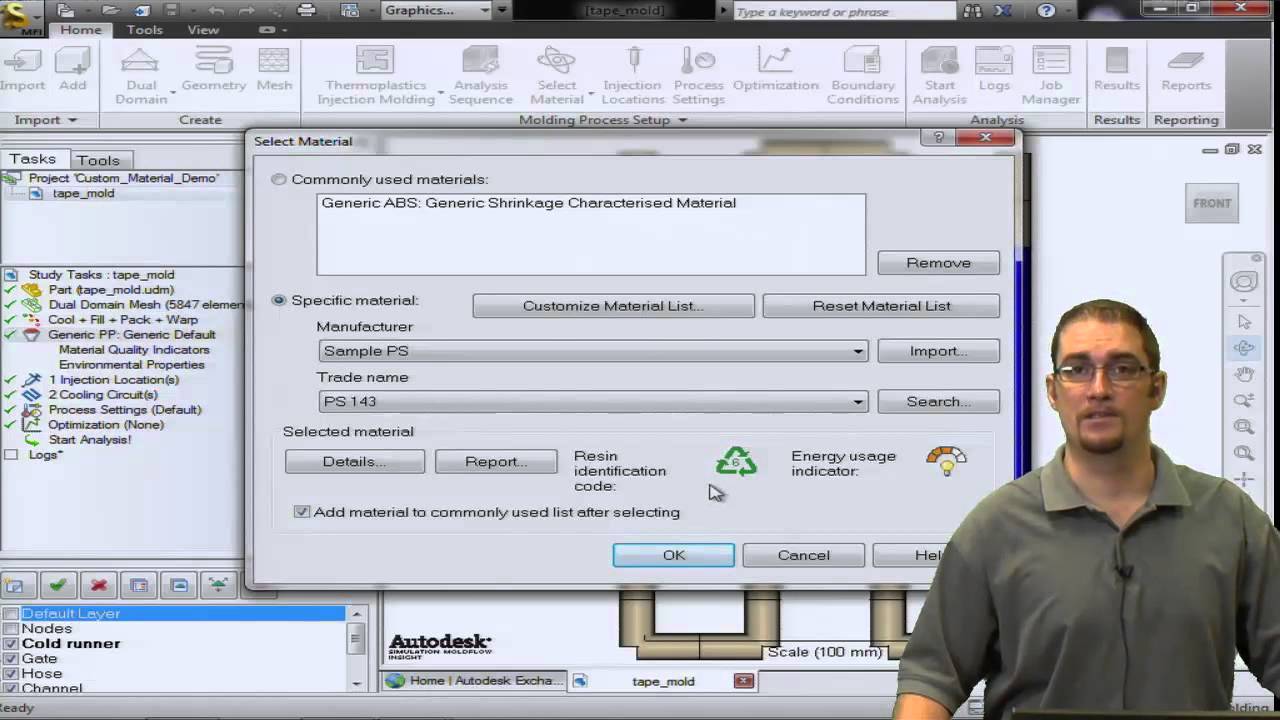Screen dimensions: 1280x720
Task: Click the Geometry ribbon icon
Action: tap(213, 70)
